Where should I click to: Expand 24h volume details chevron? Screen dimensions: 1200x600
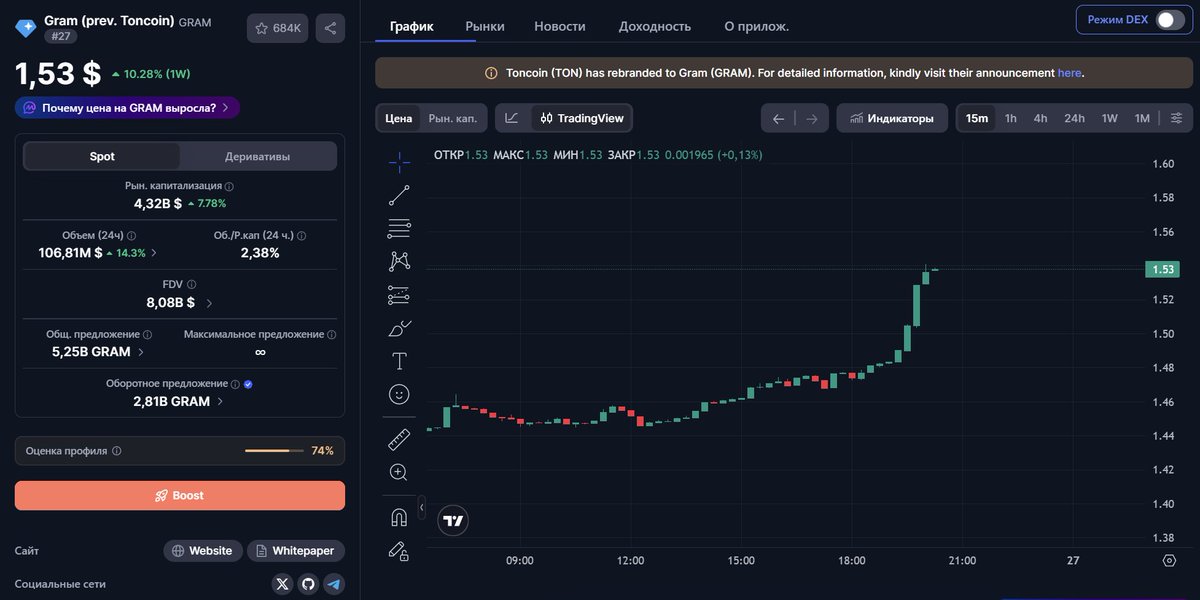153,253
